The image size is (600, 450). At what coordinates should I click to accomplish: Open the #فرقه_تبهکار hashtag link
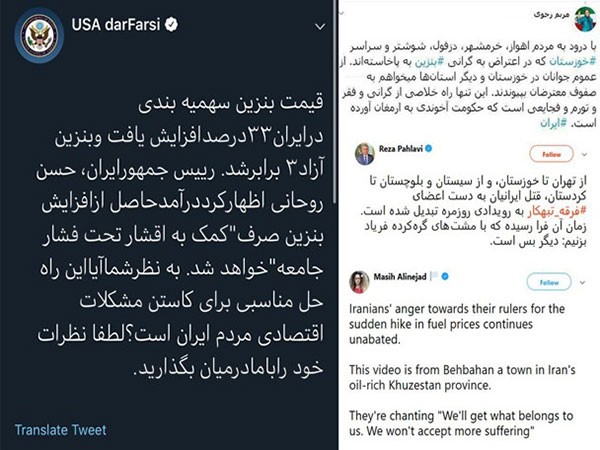click(558, 211)
